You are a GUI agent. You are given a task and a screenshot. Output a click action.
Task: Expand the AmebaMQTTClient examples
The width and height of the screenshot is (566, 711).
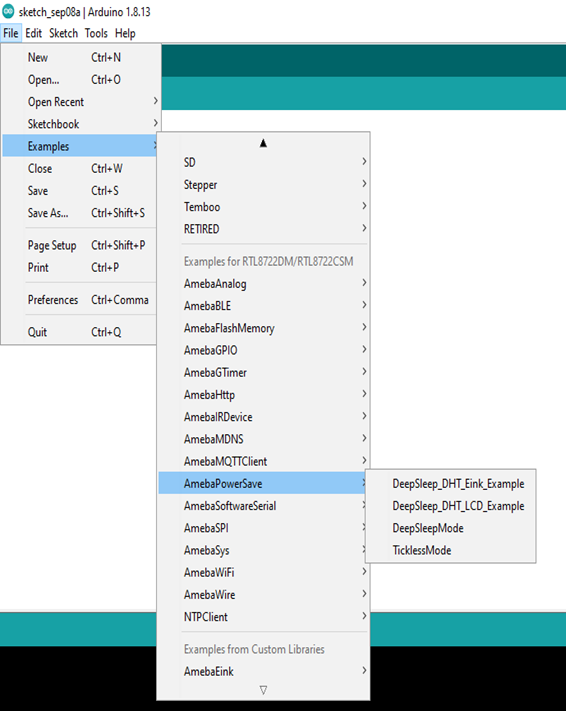pos(263,461)
